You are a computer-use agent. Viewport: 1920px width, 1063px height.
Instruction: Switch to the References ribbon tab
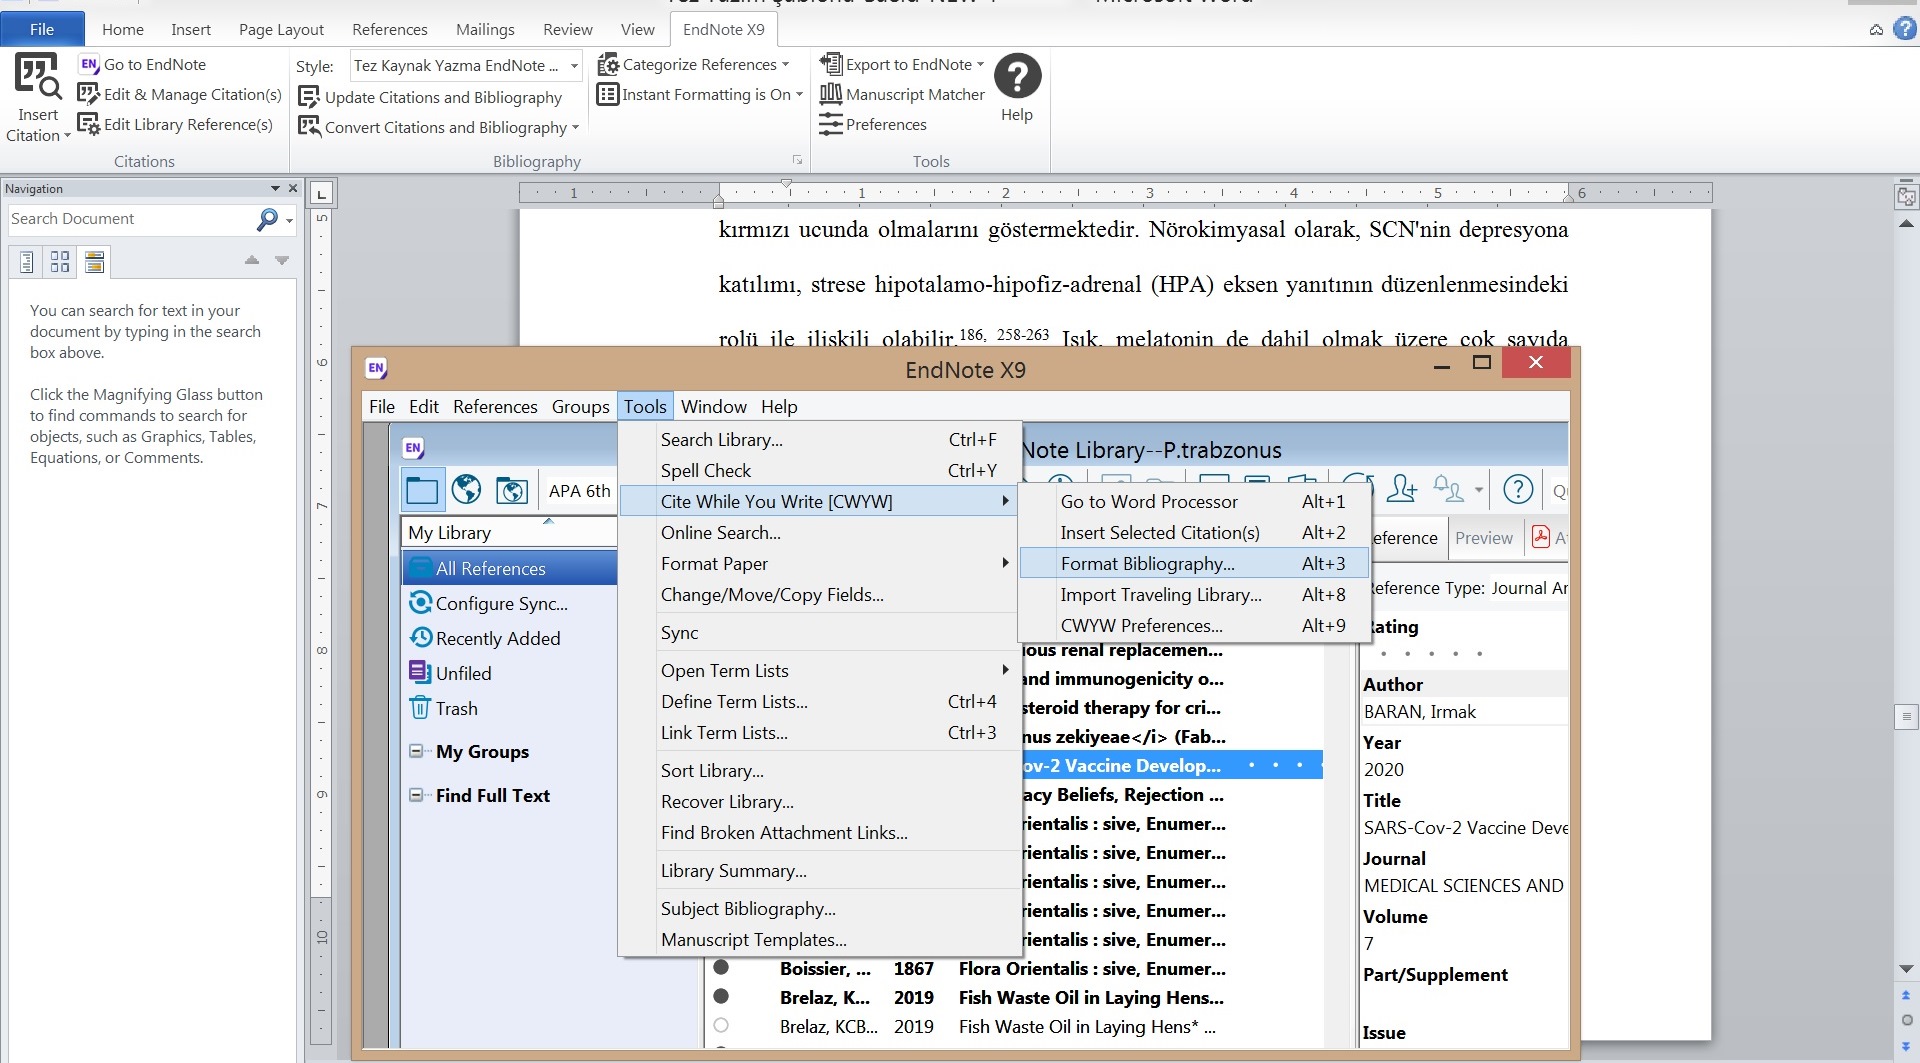pyautogui.click(x=390, y=29)
